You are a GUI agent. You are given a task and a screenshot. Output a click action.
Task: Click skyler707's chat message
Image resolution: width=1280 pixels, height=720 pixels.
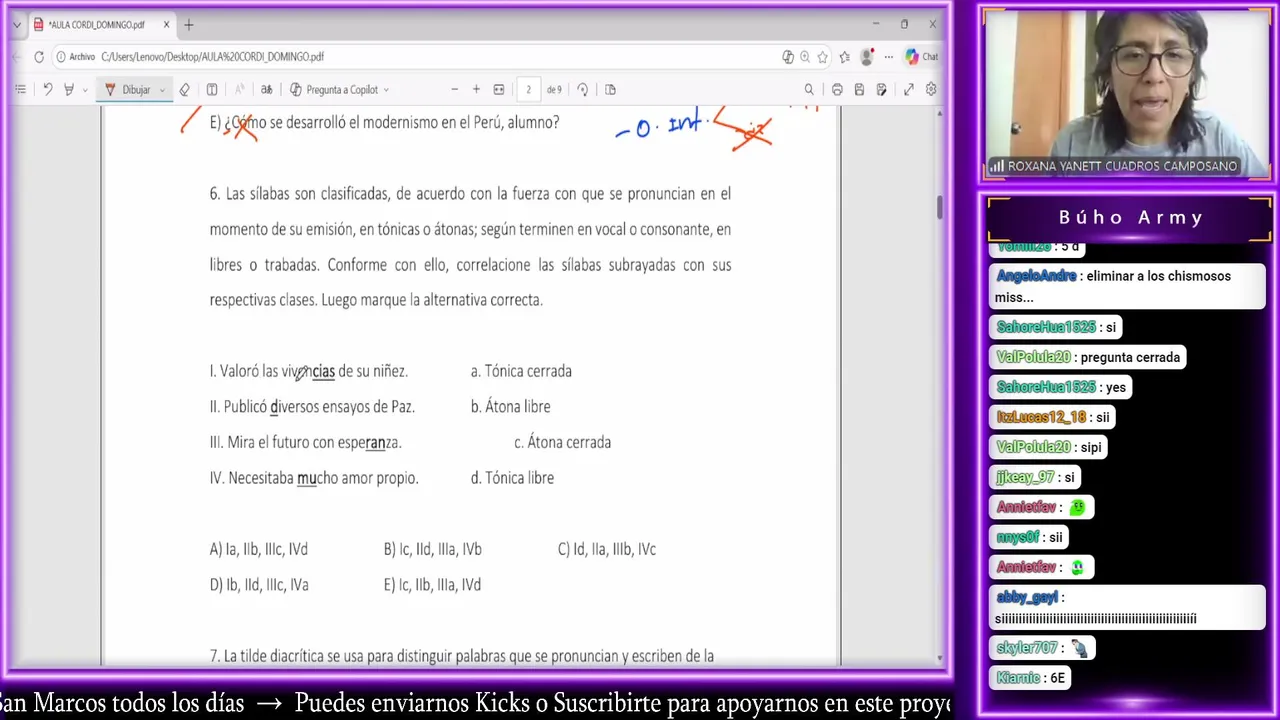pyautogui.click(x=1043, y=648)
